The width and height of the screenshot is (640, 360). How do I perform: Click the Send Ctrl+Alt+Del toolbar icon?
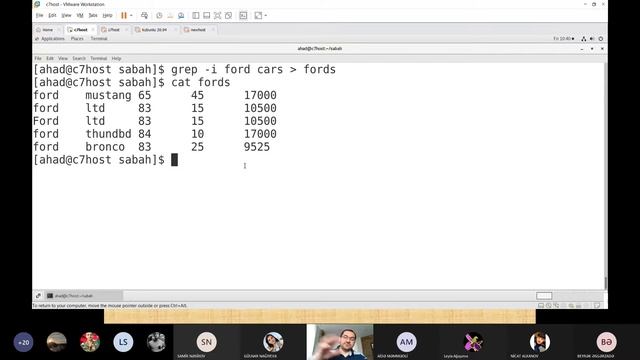click(x=144, y=16)
